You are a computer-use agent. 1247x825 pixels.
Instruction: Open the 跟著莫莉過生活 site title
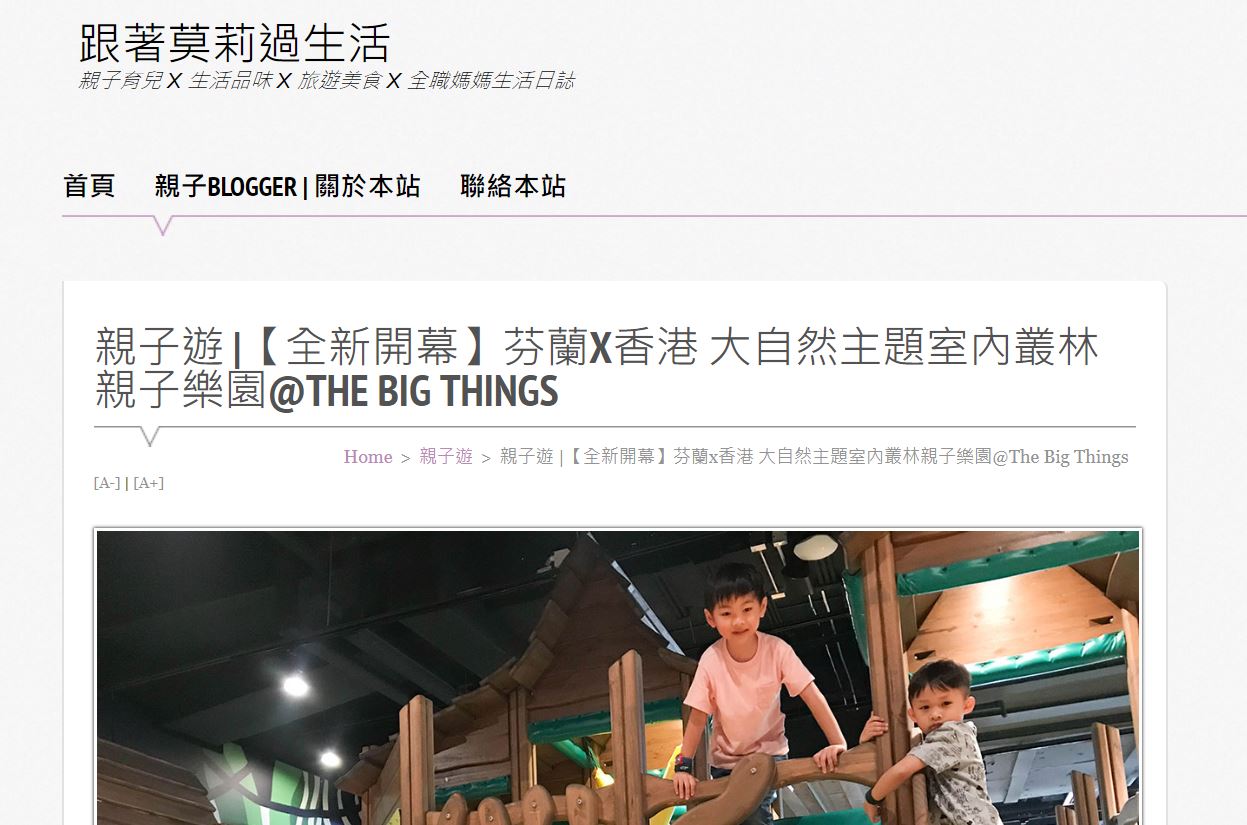pyautogui.click(x=234, y=43)
